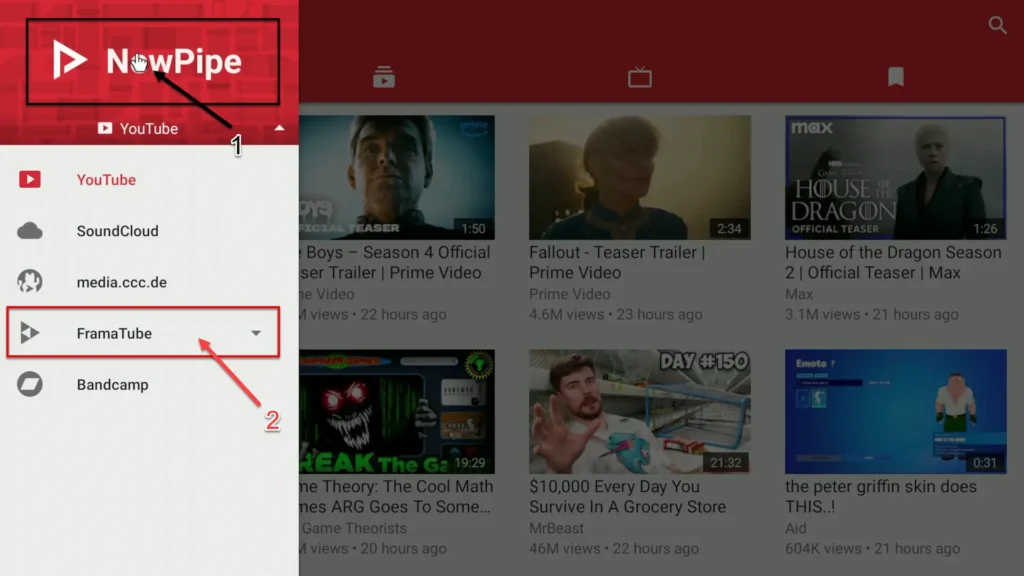Click the red YouTube play icon in the list
This screenshot has width=1024, height=576.
coord(30,180)
